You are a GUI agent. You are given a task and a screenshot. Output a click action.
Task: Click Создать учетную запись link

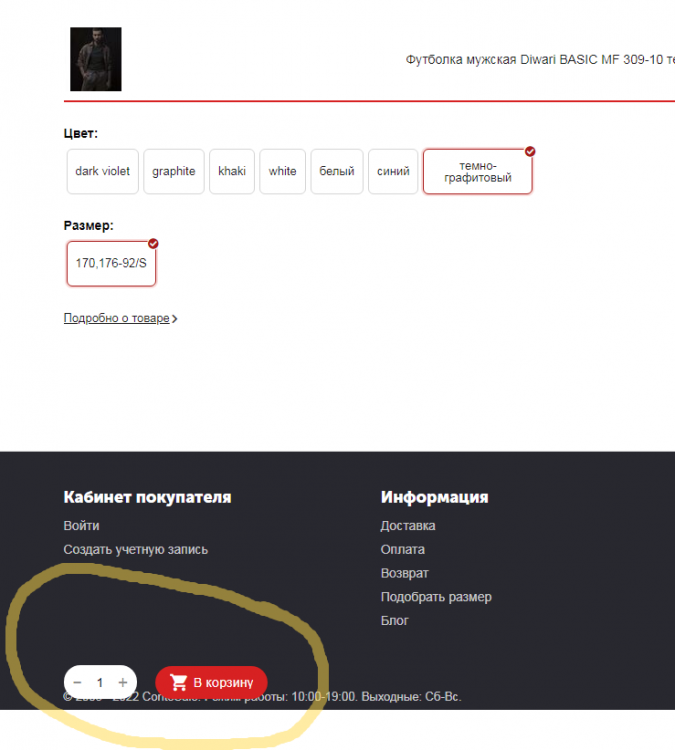point(135,550)
